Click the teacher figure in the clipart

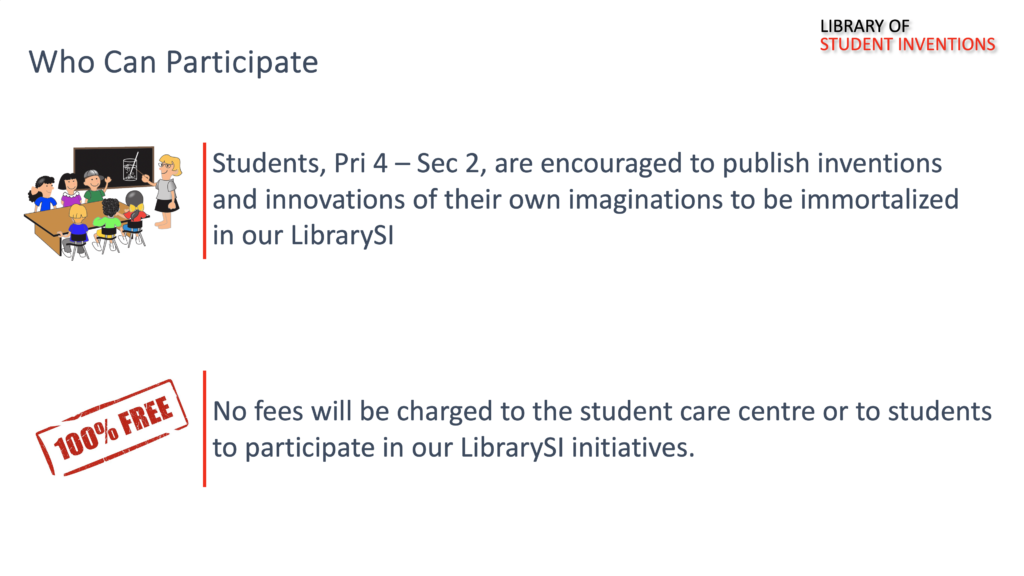(x=167, y=184)
